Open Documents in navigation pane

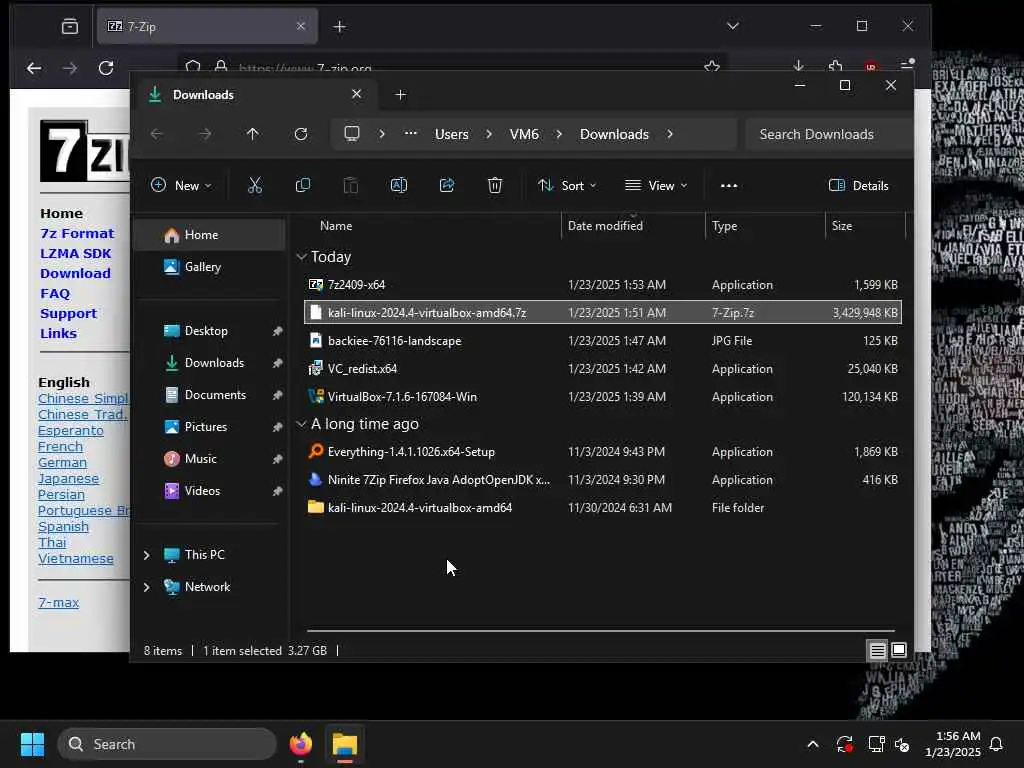[209, 395]
